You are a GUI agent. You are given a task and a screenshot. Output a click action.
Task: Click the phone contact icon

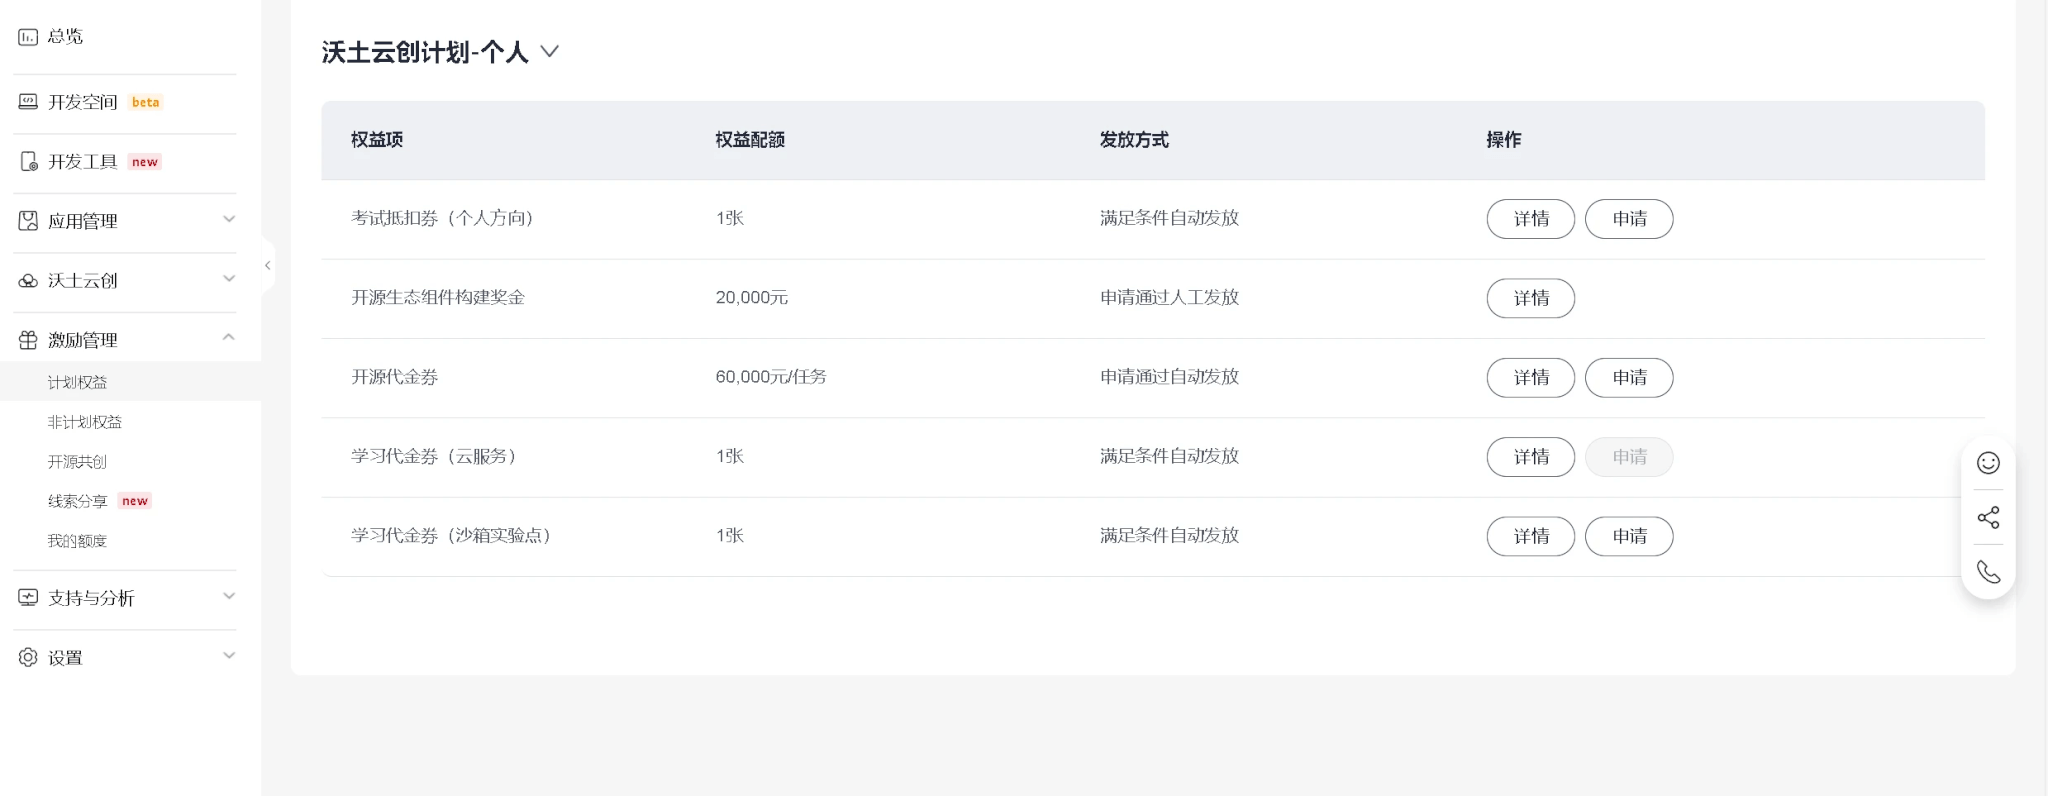(x=1988, y=572)
